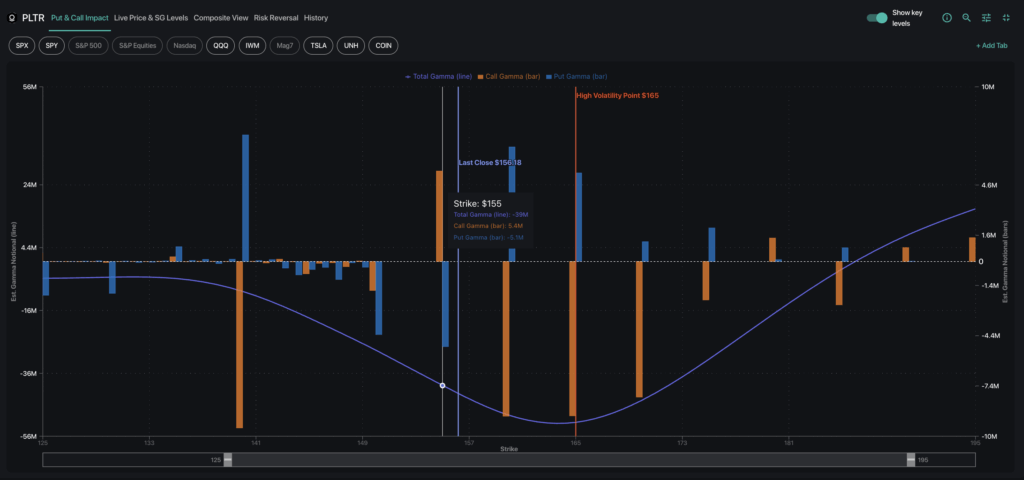Click the zoom out magnifier icon
Viewport: 1024px width, 480px height.
(966, 18)
